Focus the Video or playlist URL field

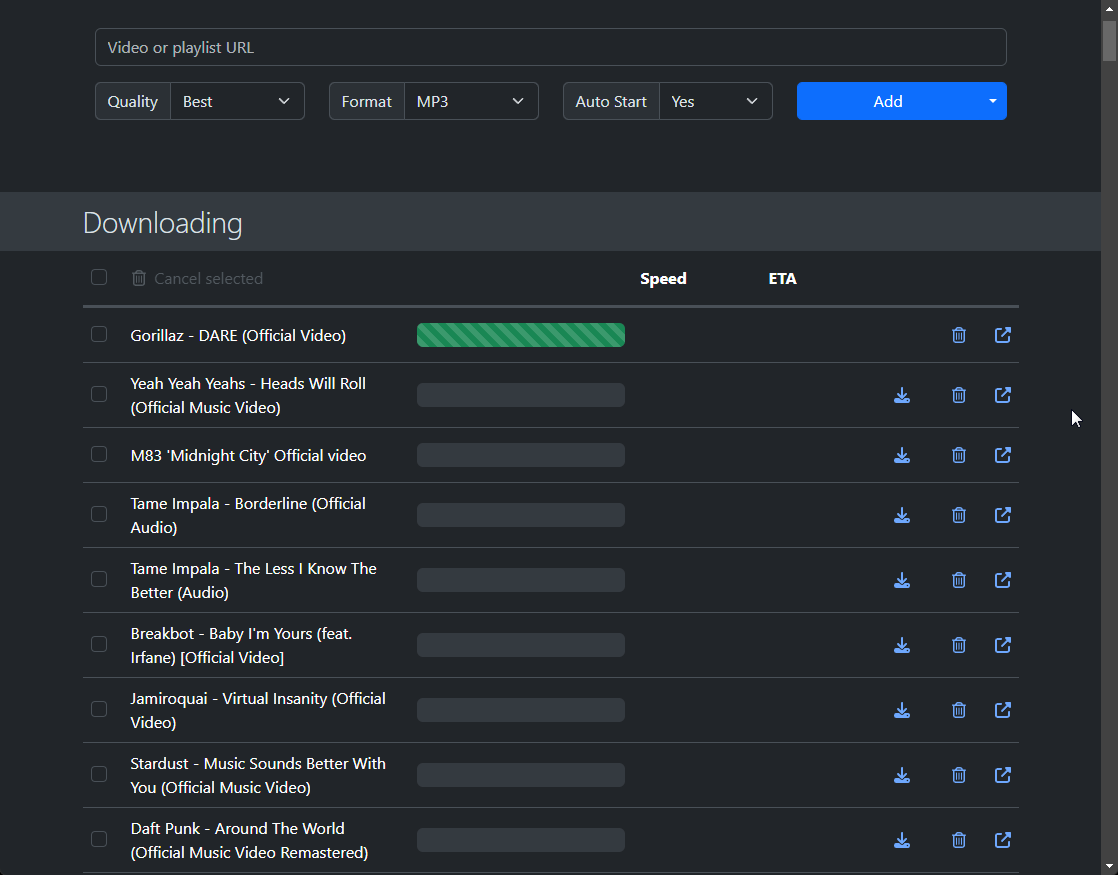pos(550,47)
